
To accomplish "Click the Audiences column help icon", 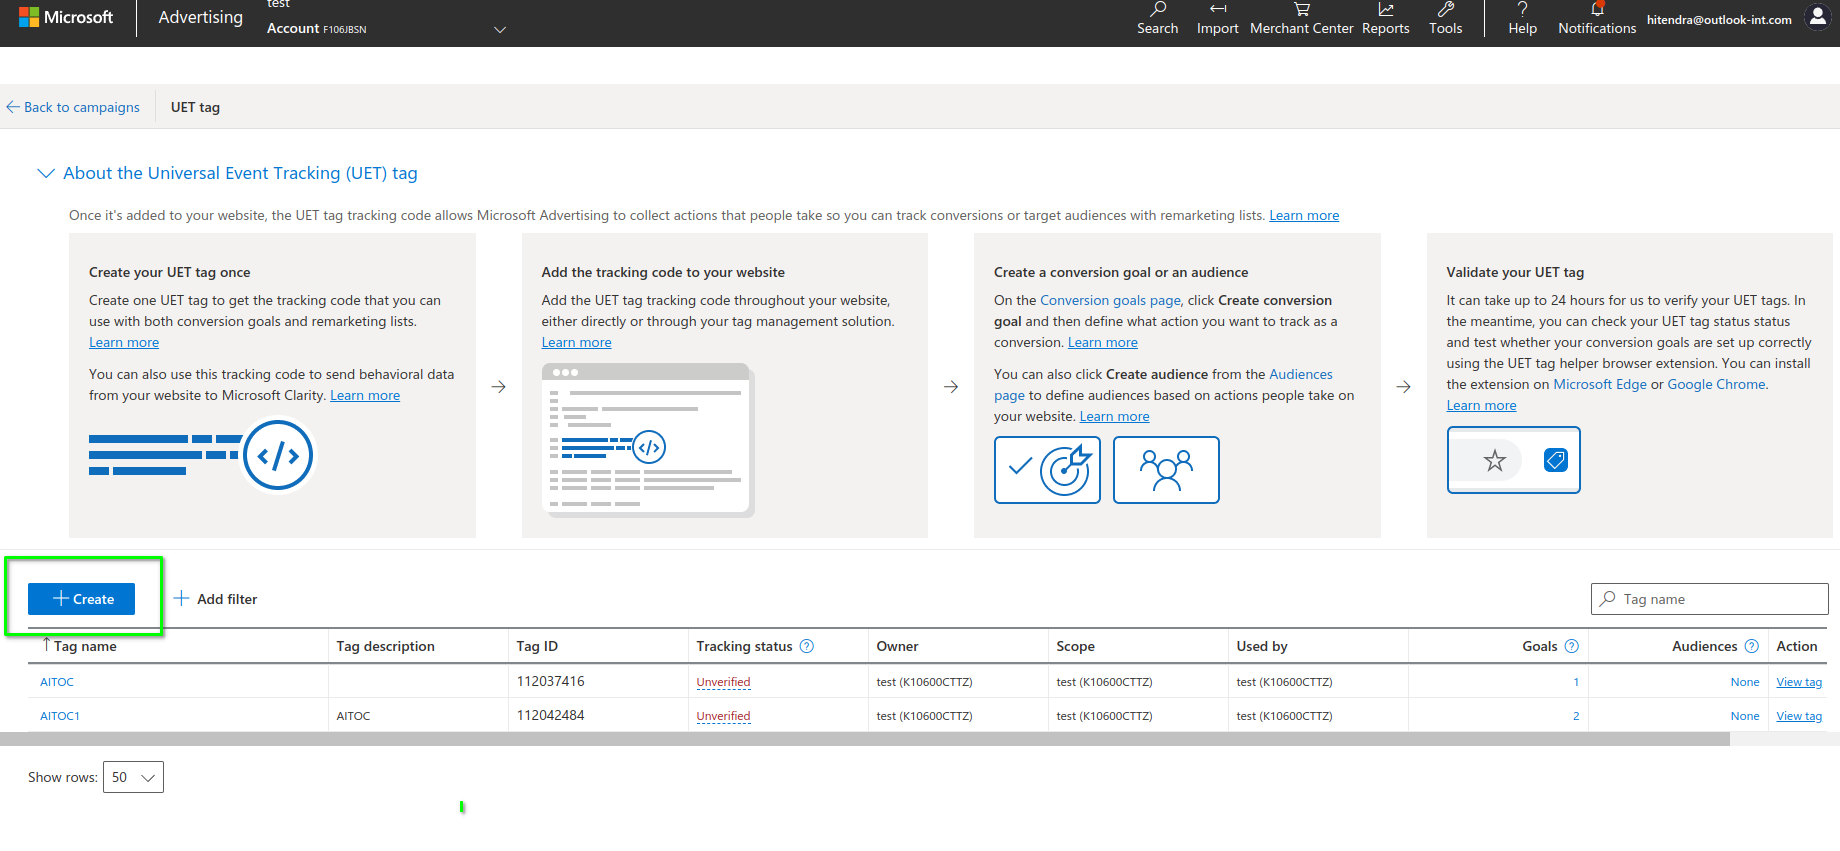I will [x=1751, y=646].
